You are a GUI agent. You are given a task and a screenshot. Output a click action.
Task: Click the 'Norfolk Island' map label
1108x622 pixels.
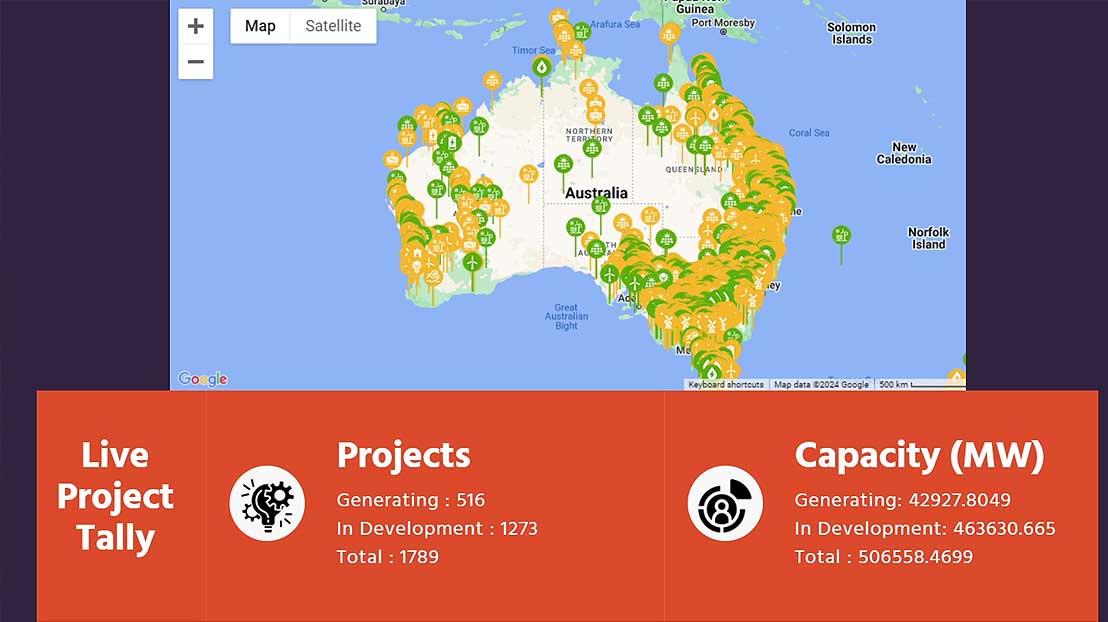click(x=929, y=238)
